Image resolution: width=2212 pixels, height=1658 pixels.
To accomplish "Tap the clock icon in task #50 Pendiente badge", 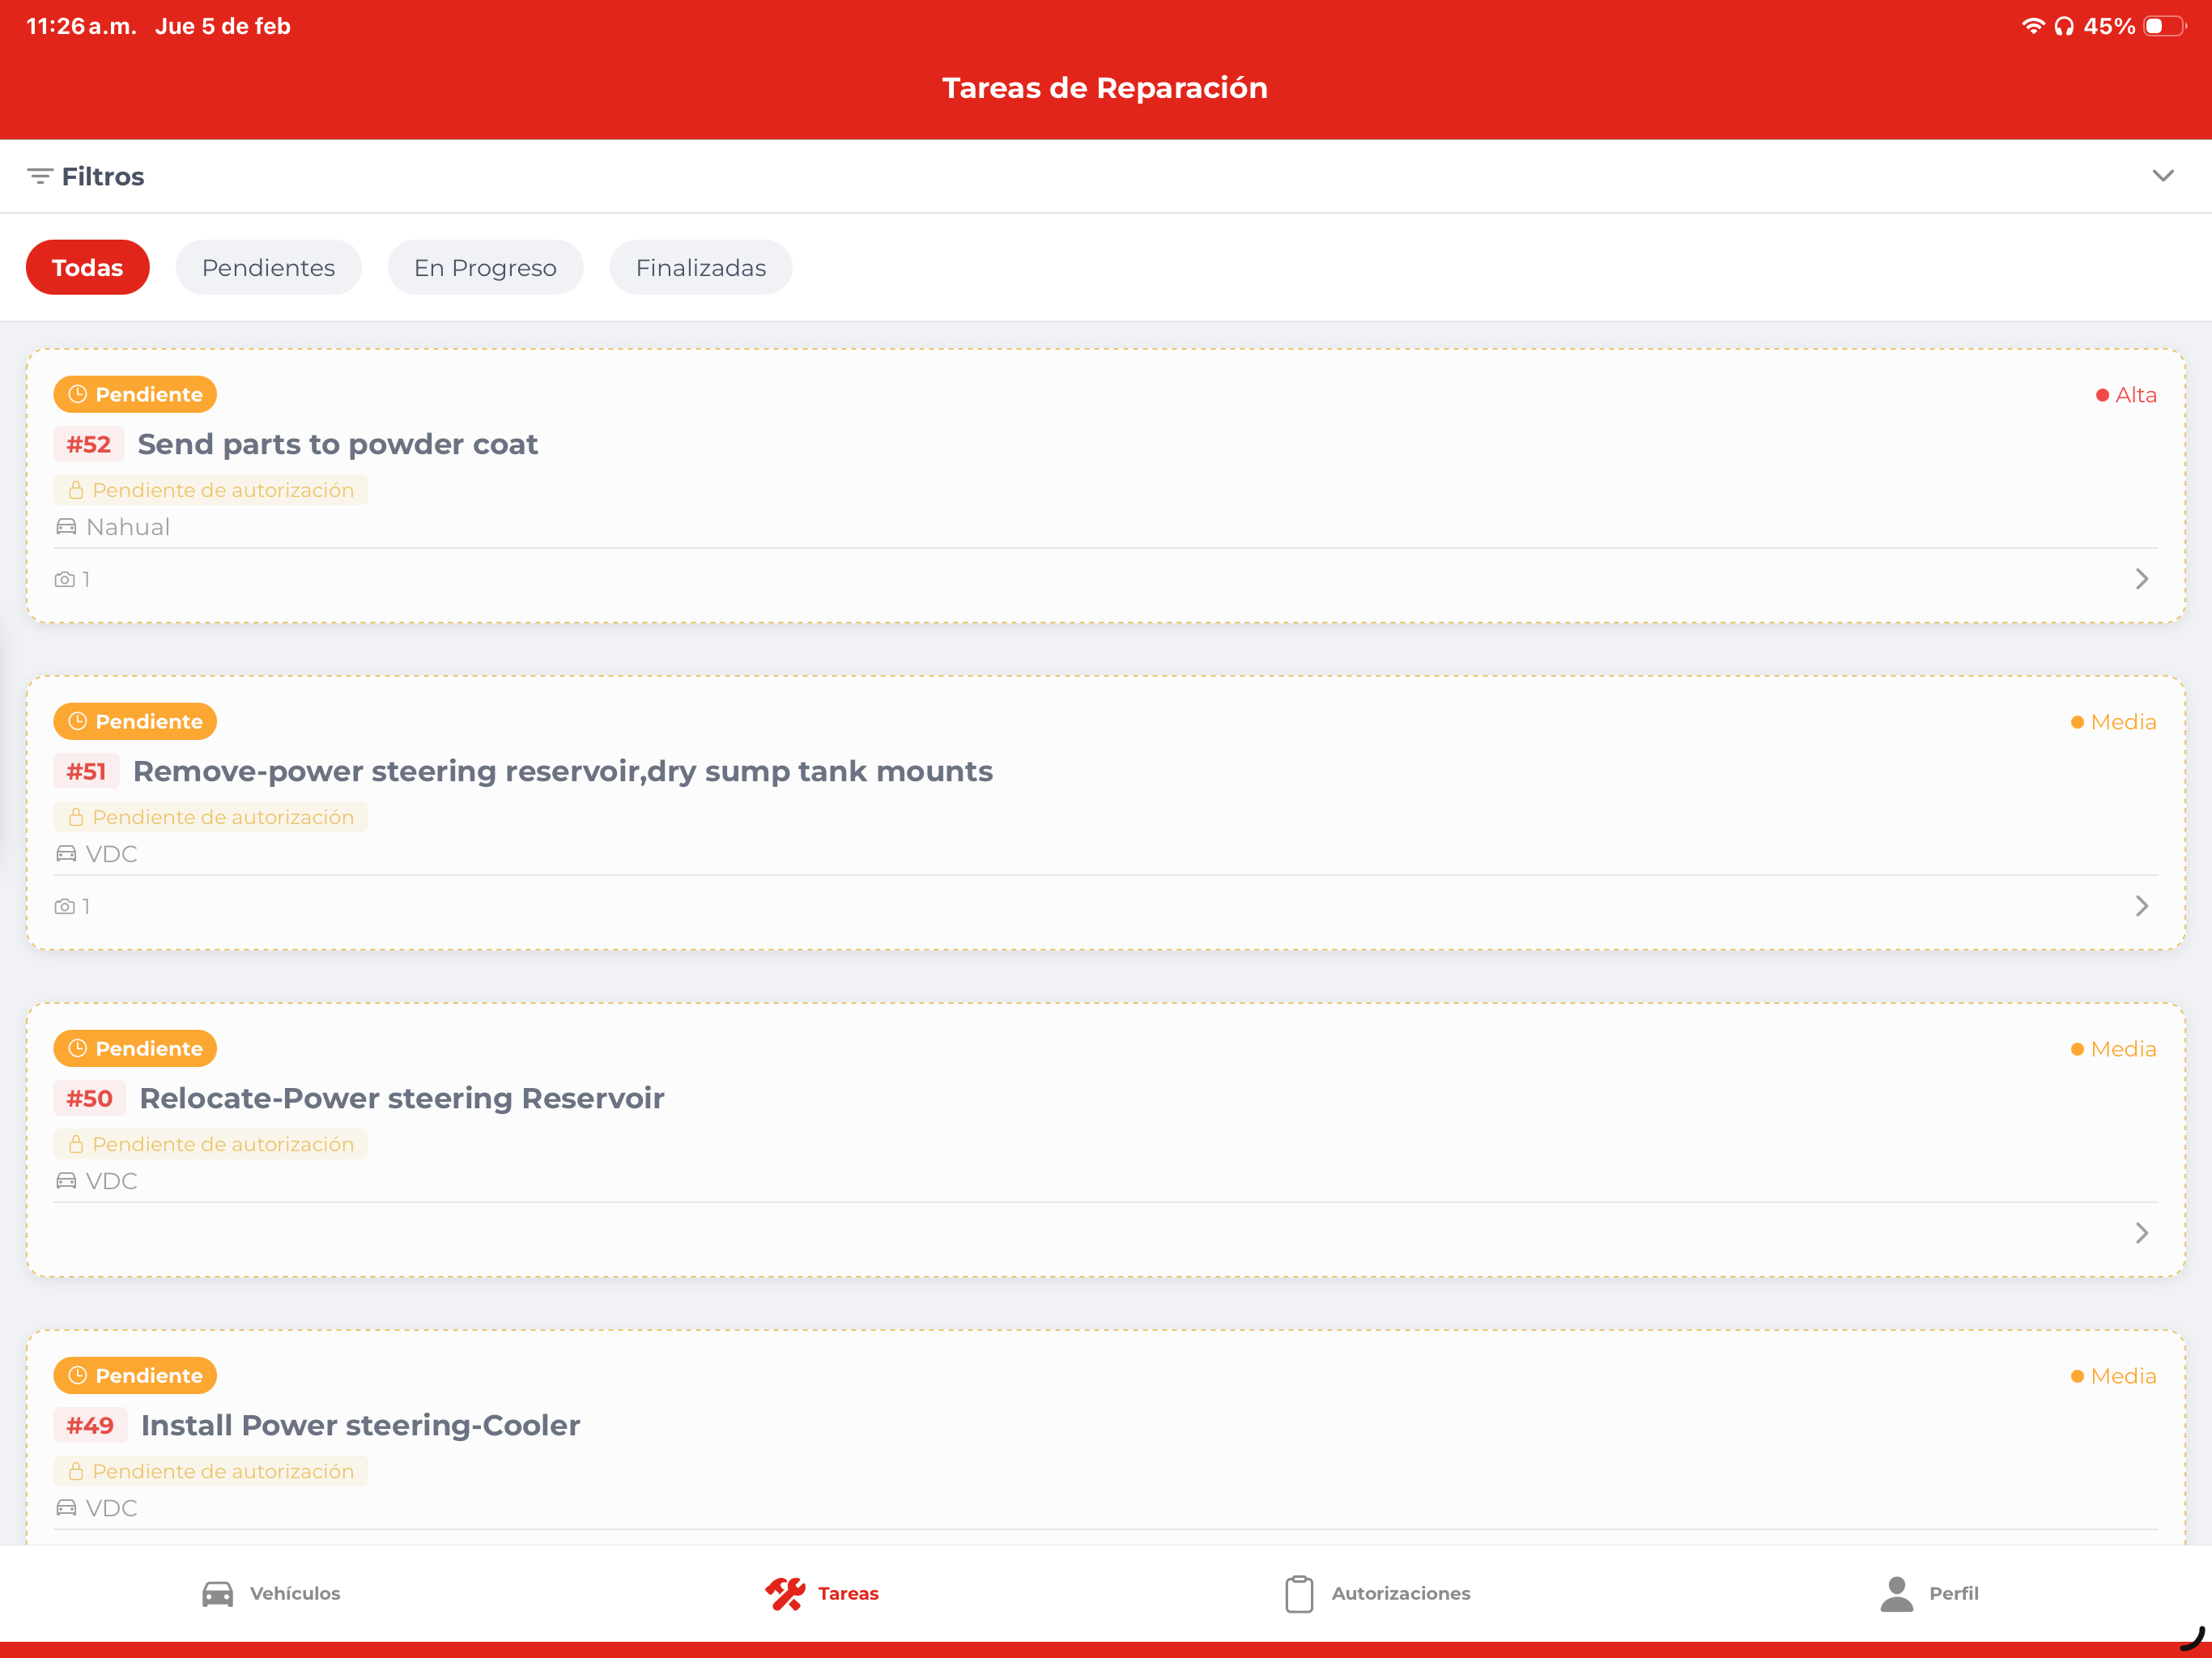I will tap(78, 1048).
